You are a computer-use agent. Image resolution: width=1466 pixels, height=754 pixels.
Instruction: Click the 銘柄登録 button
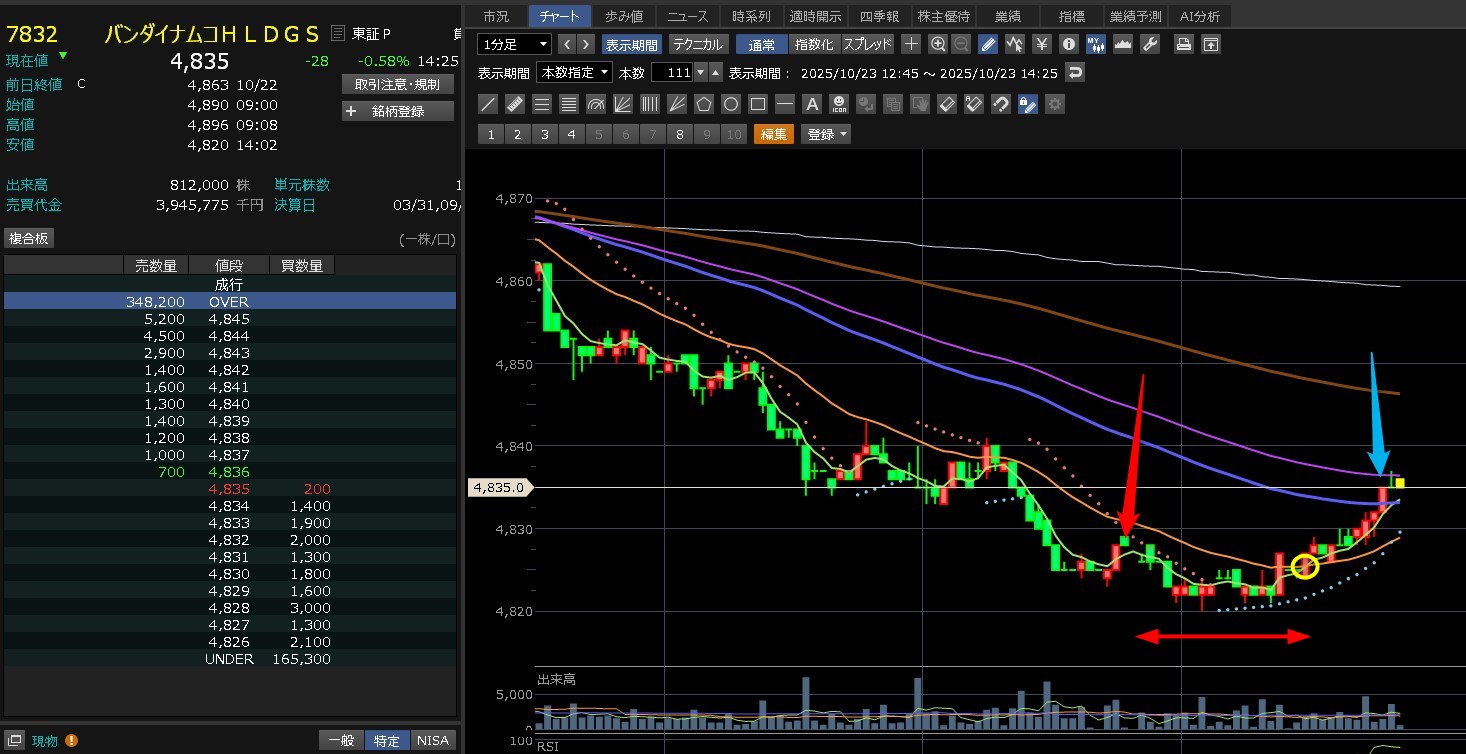click(397, 111)
